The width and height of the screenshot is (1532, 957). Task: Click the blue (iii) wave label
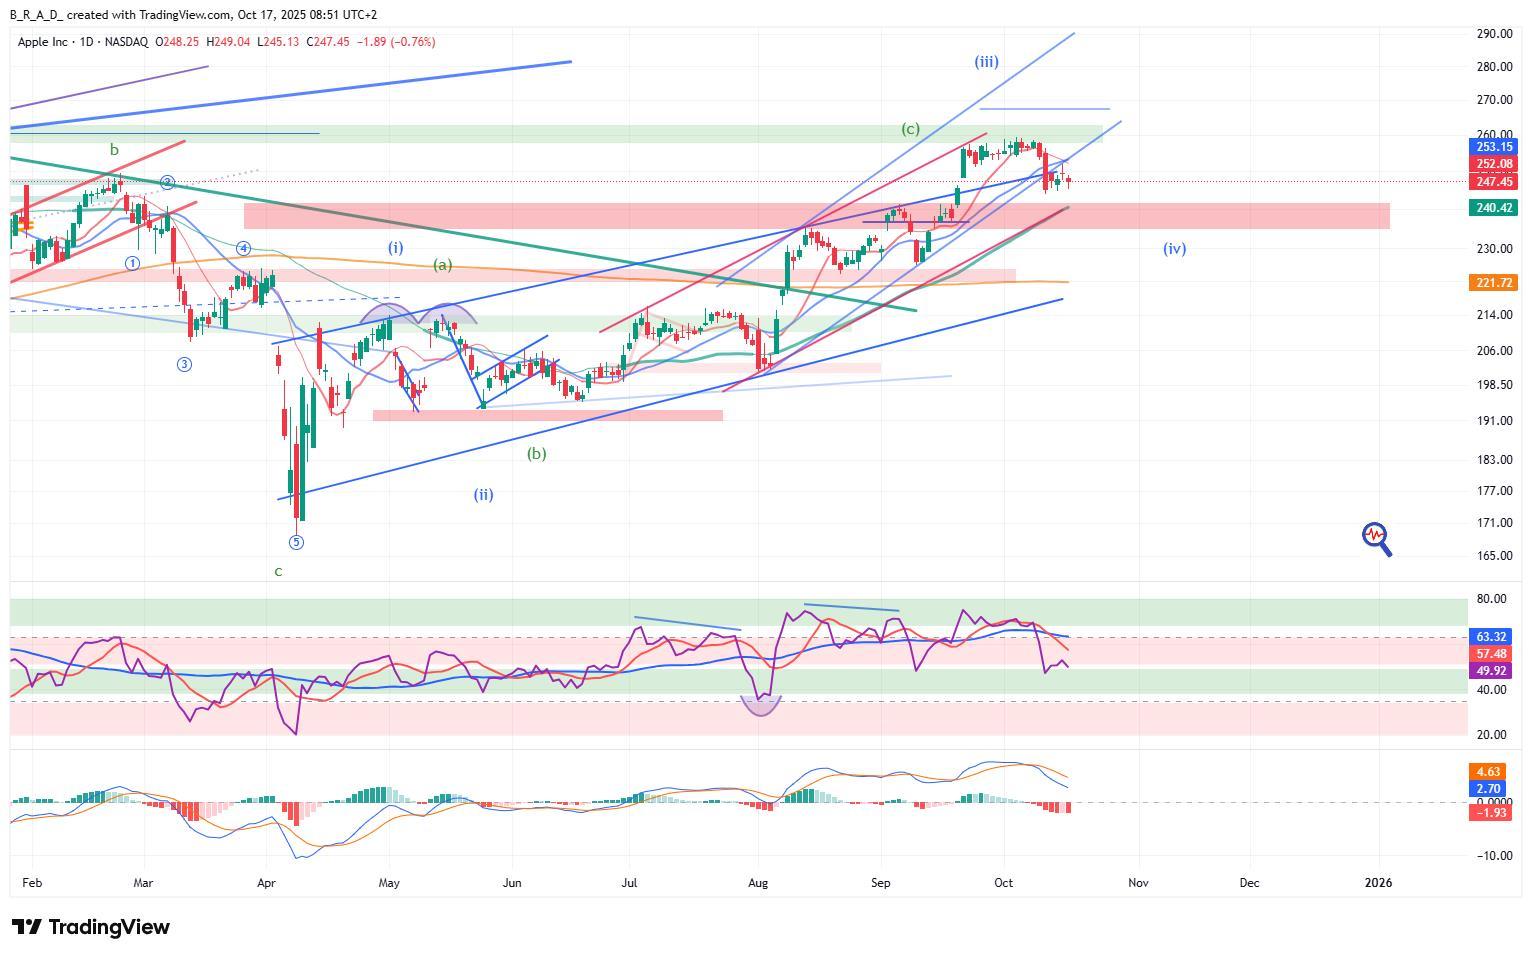coord(986,62)
